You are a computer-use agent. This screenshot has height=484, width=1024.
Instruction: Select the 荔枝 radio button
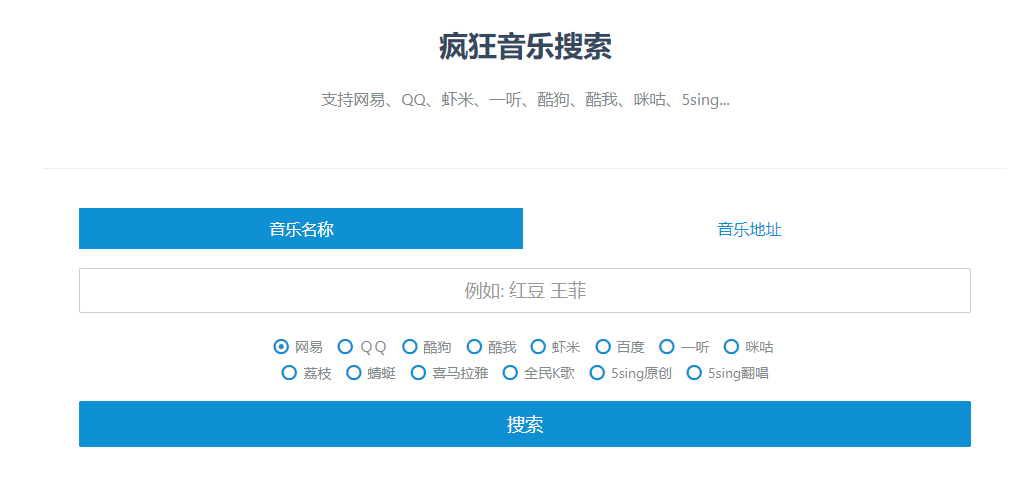pos(289,373)
